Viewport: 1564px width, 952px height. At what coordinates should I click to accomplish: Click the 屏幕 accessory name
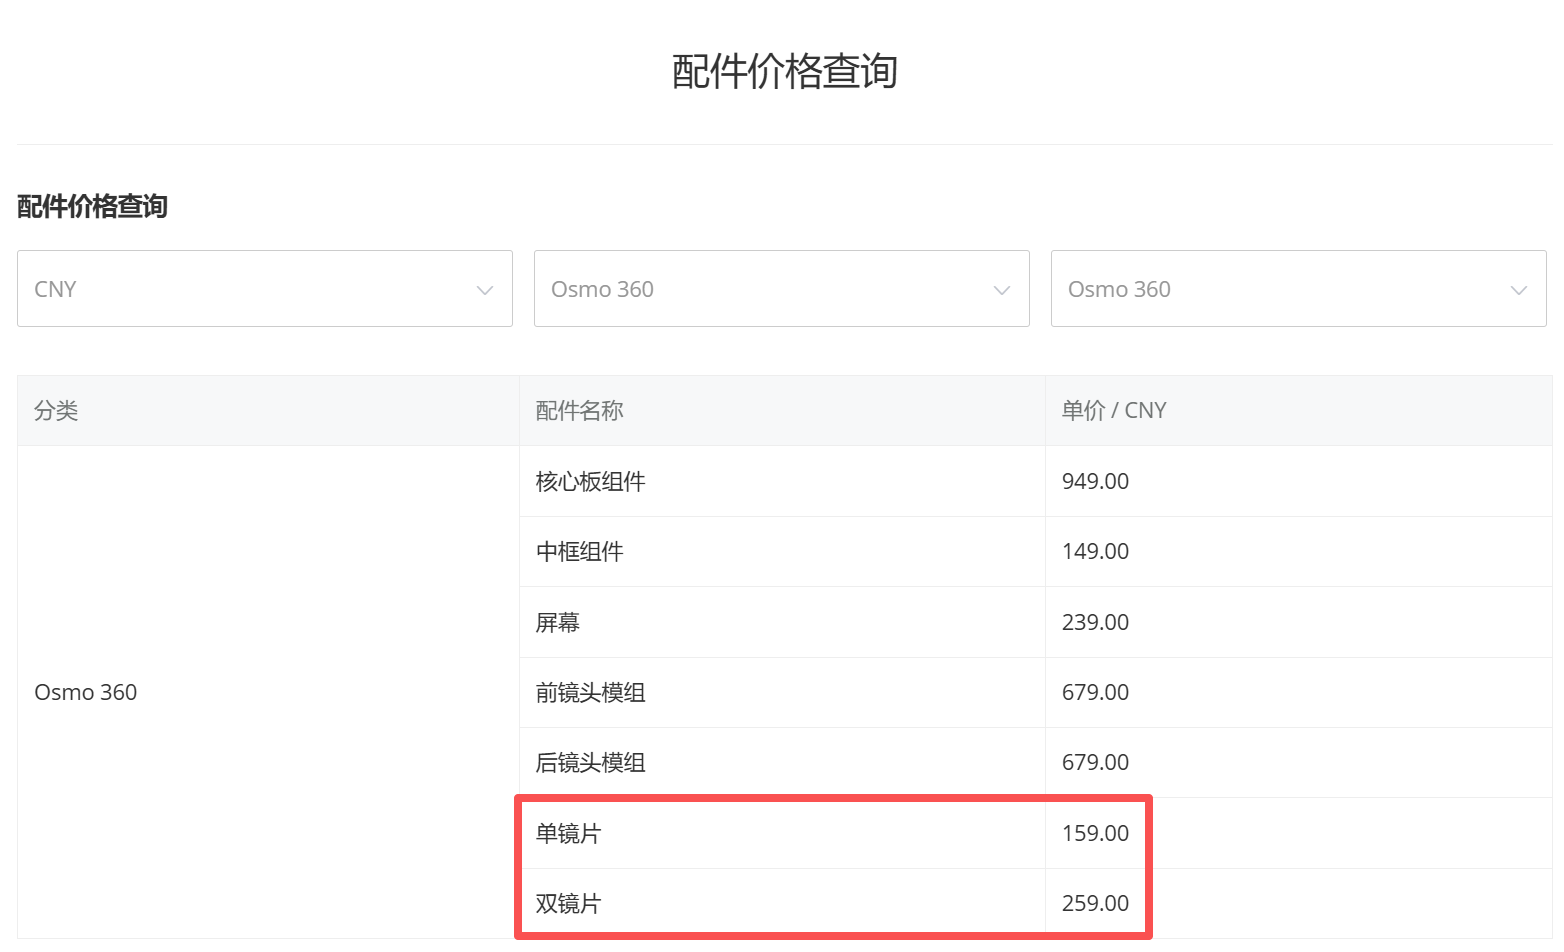click(x=558, y=622)
